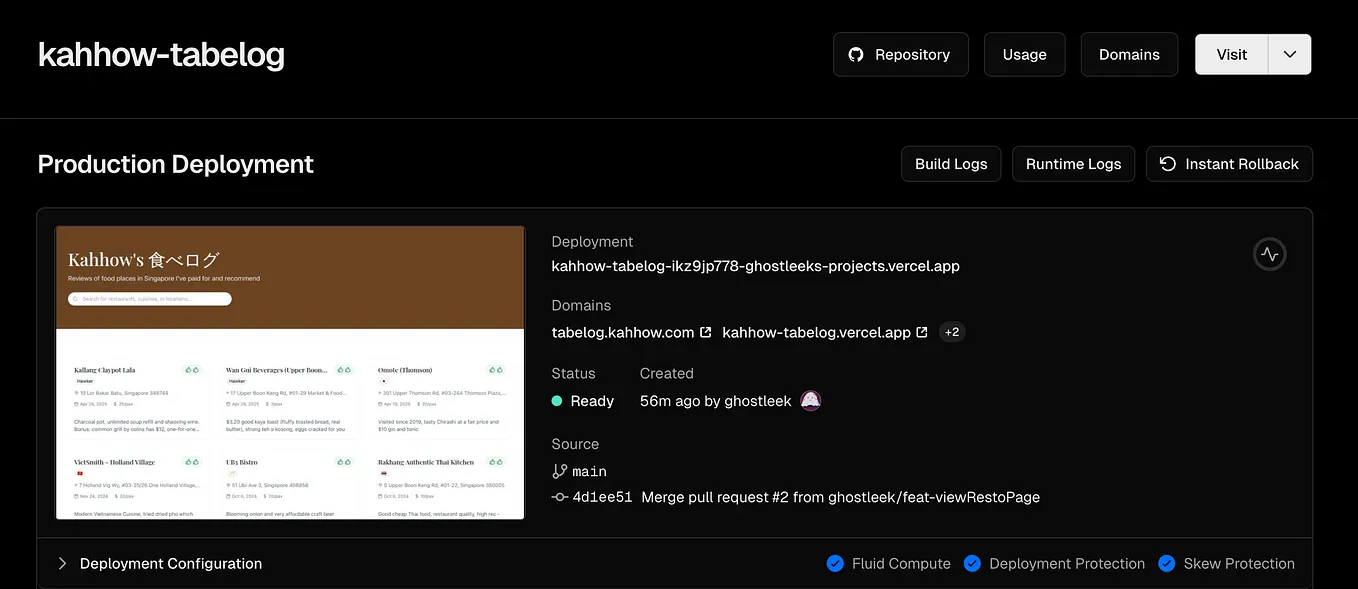The width and height of the screenshot is (1358, 589).
Task: Open the activity pulse icon on the deployment card
Action: pos(1269,254)
